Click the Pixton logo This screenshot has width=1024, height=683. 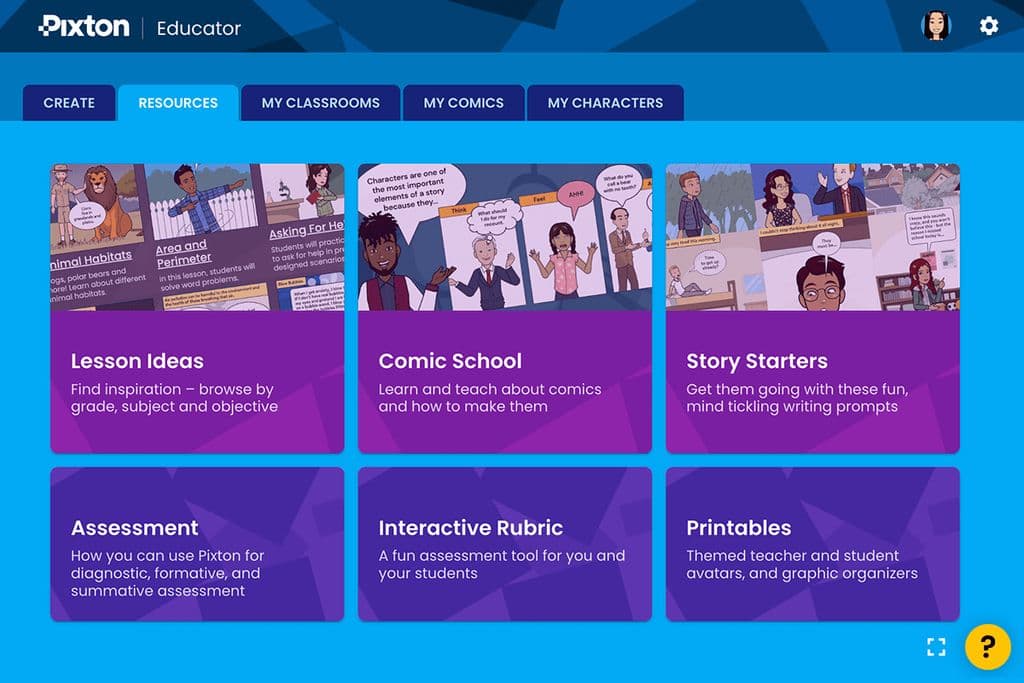pos(82,27)
